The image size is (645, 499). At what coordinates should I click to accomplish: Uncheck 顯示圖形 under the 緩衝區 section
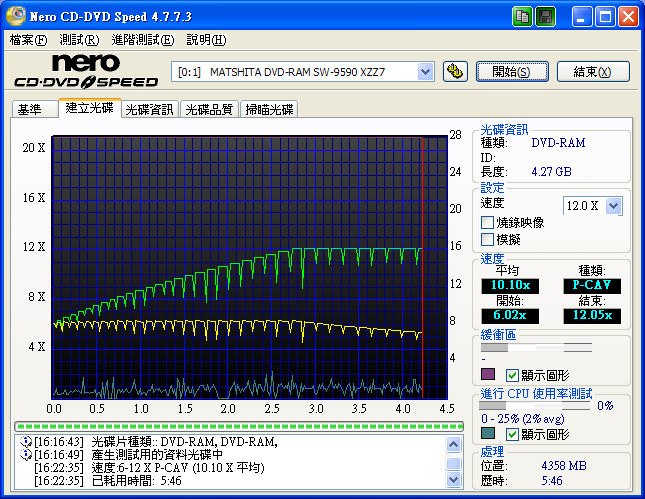[x=513, y=375]
